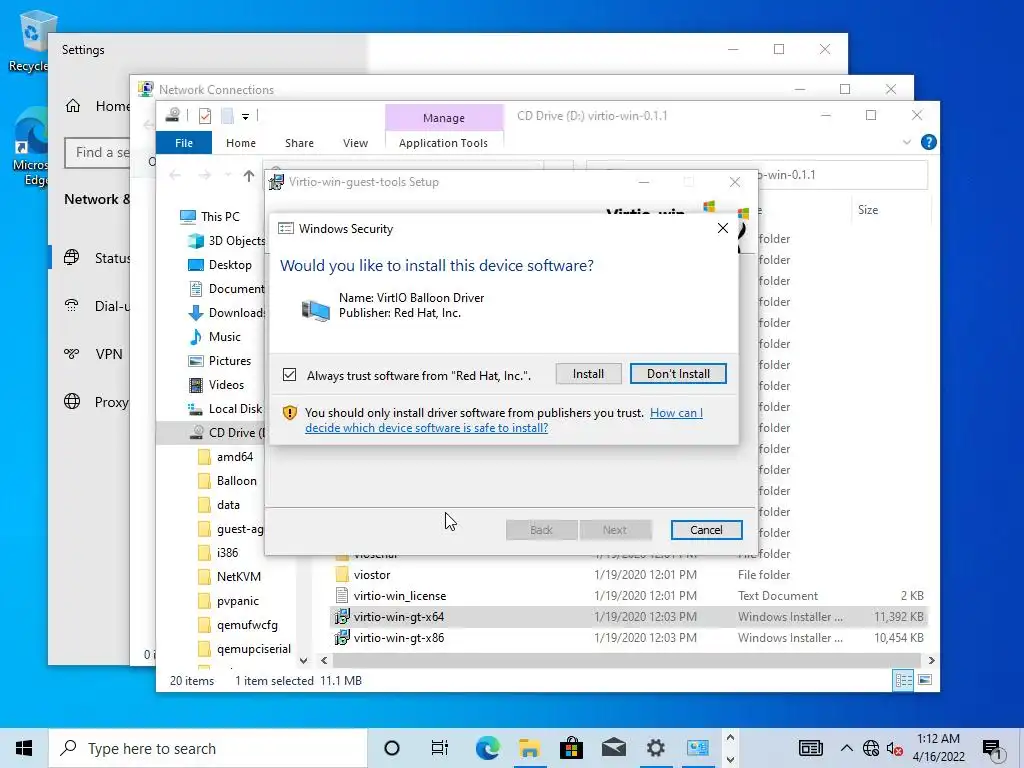Open Task View on the taskbar
This screenshot has width=1024, height=768.
coord(440,748)
